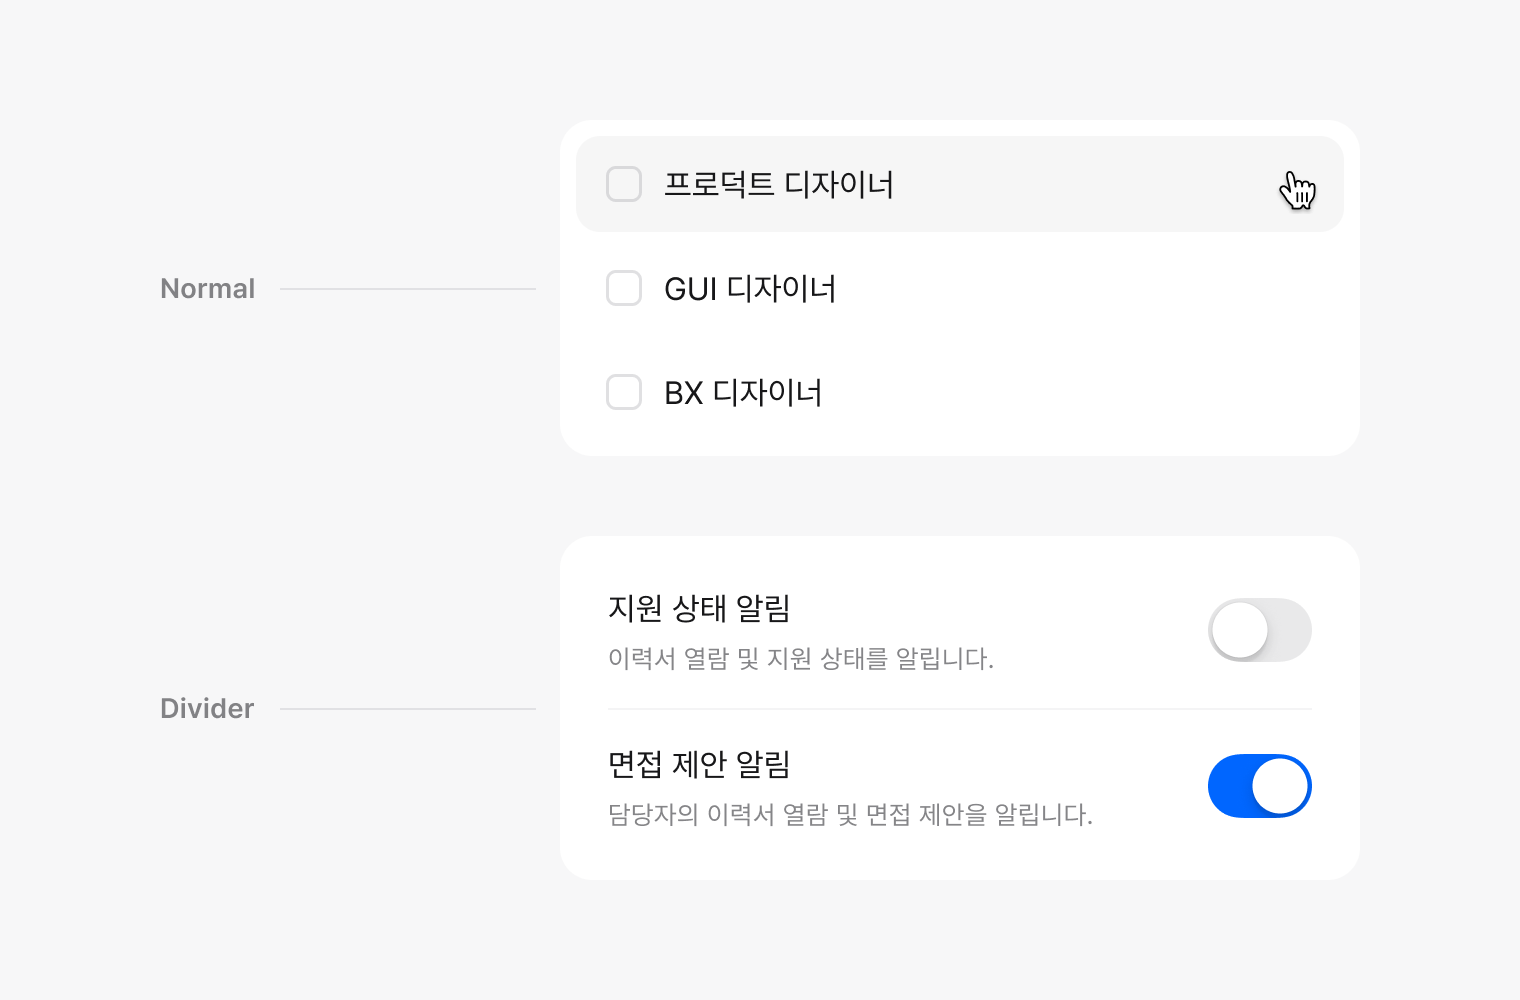The width and height of the screenshot is (1520, 1000).
Task: Click the white knob of the gray switch
Action: [x=1240, y=630]
